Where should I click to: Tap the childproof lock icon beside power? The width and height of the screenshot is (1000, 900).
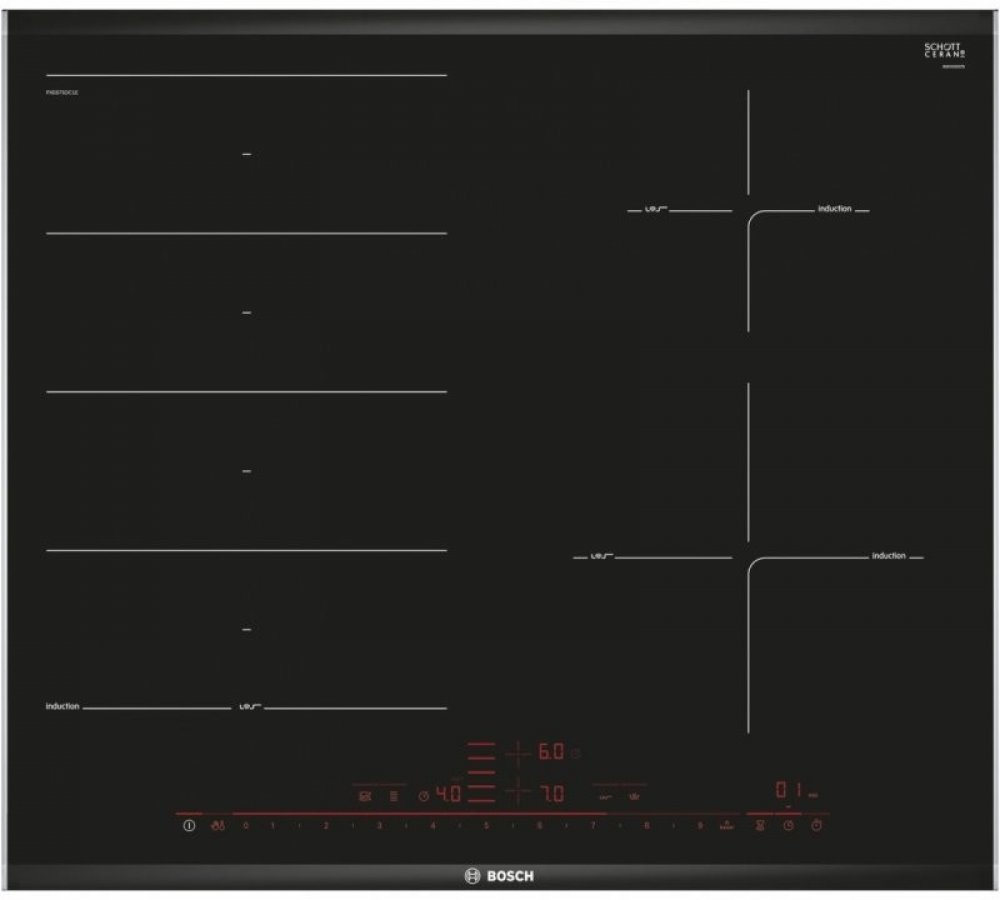[x=217, y=826]
